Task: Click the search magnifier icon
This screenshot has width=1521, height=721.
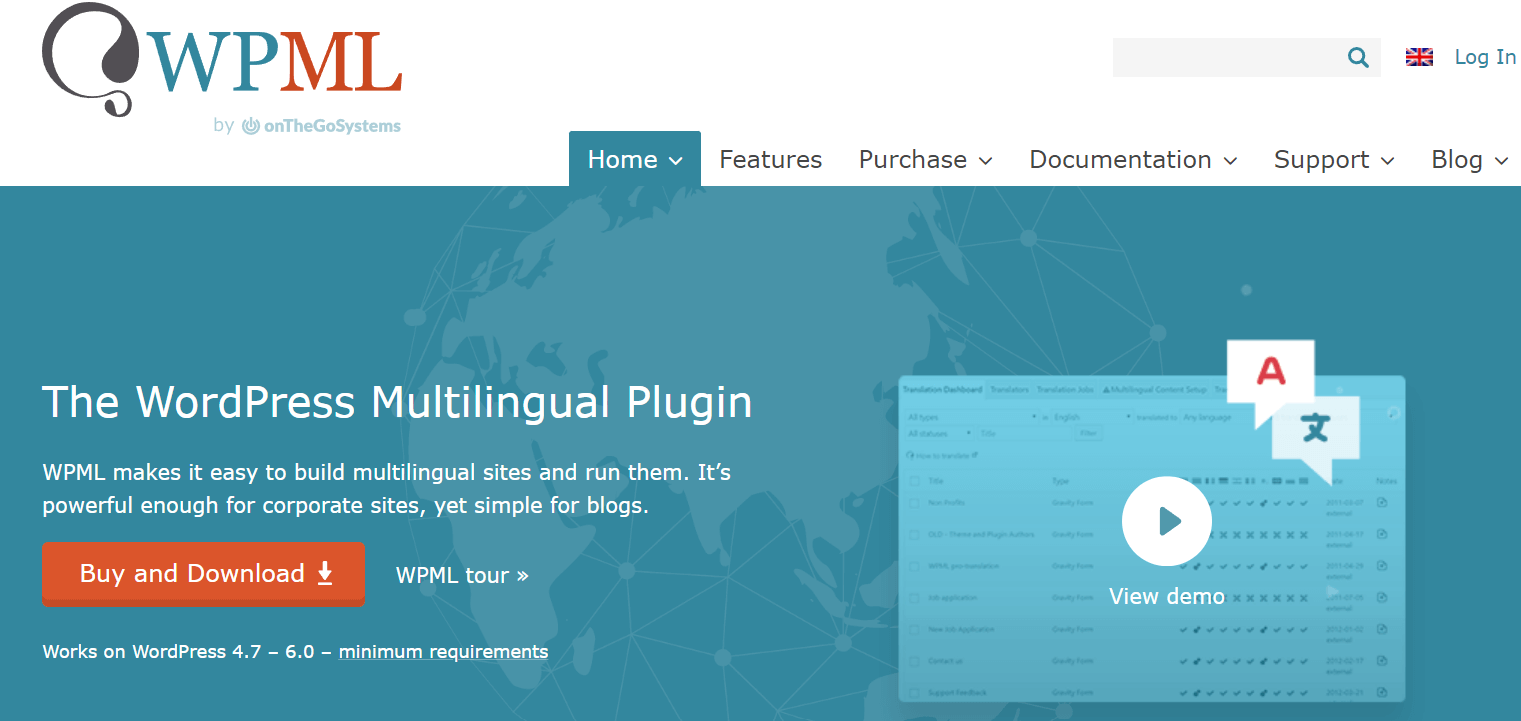Action: (x=1357, y=57)
